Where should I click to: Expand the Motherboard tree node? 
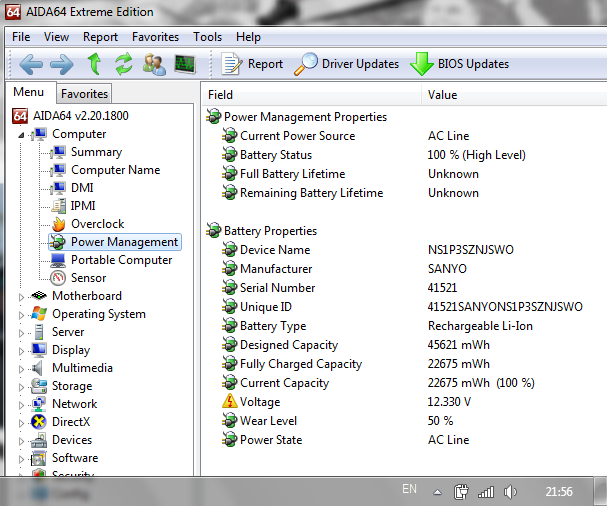(x=22, y=296)
